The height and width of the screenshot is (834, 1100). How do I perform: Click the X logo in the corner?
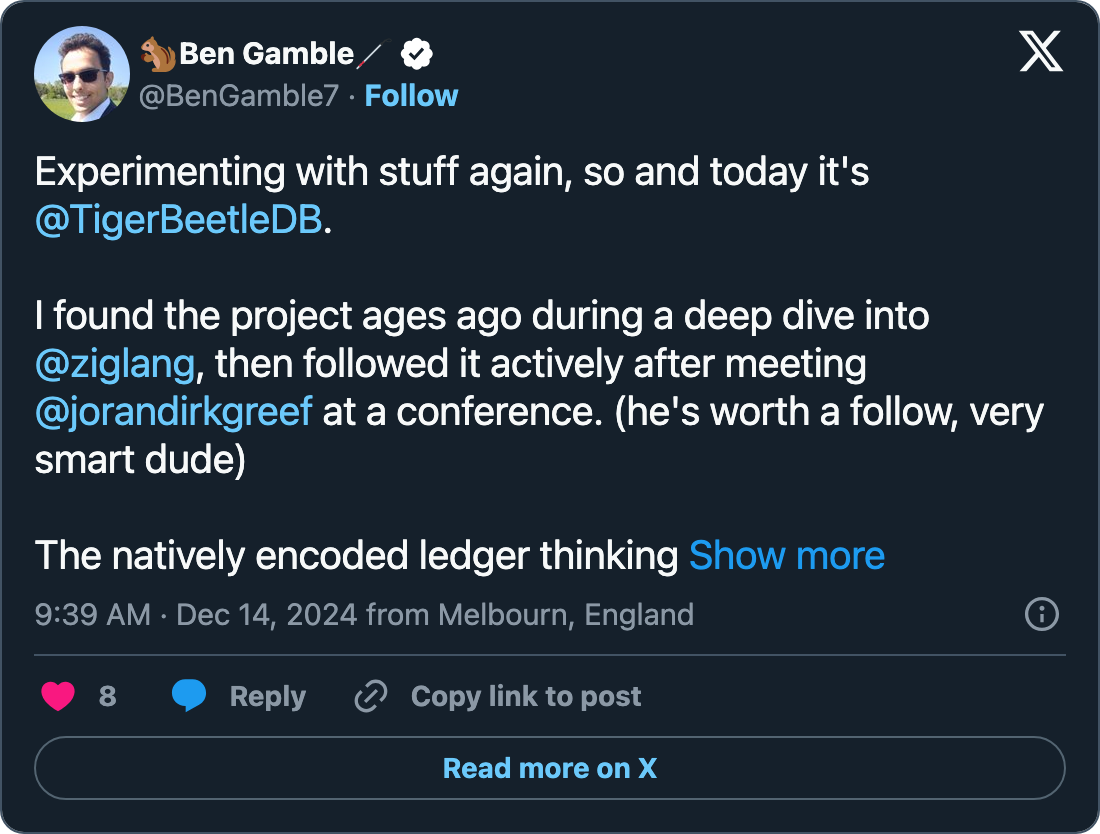1041,53
